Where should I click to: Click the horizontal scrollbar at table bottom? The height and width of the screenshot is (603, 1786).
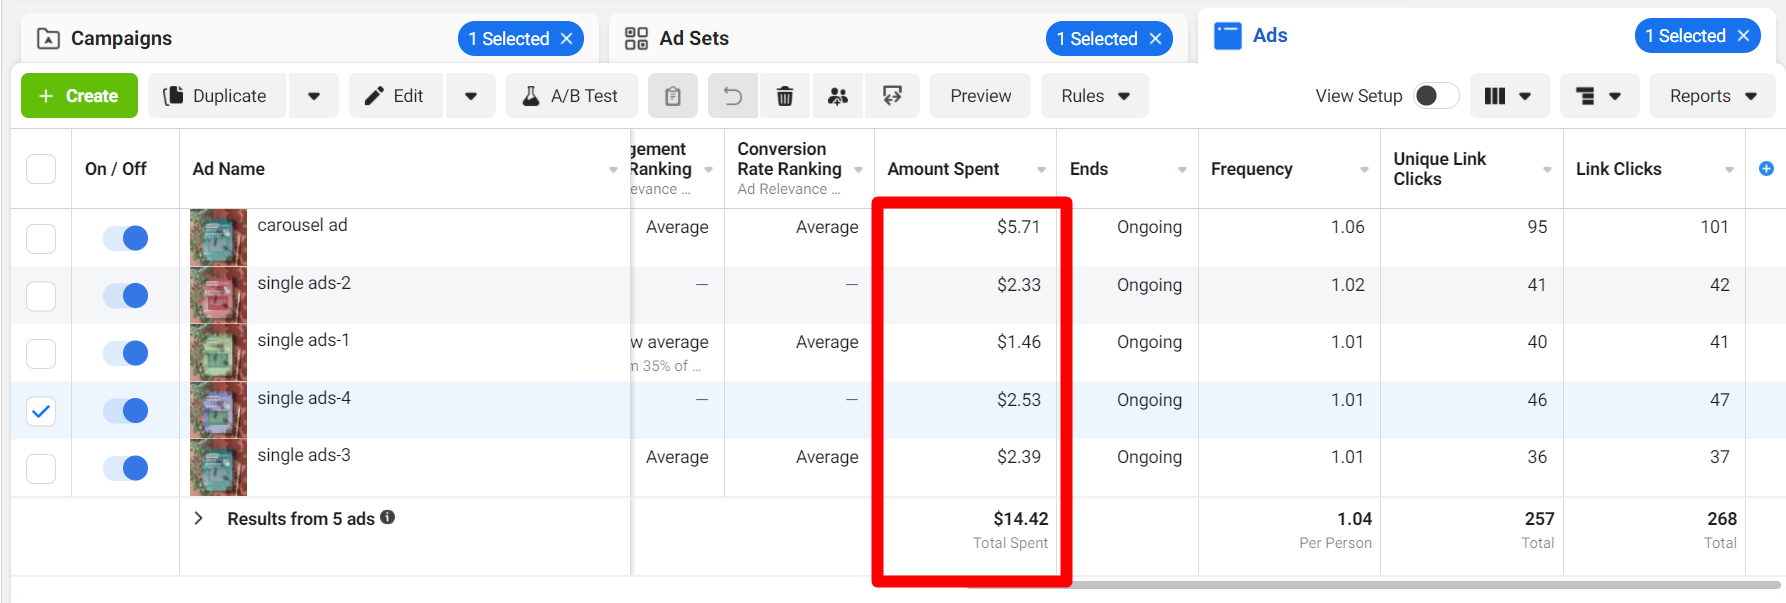[1400, 585]
